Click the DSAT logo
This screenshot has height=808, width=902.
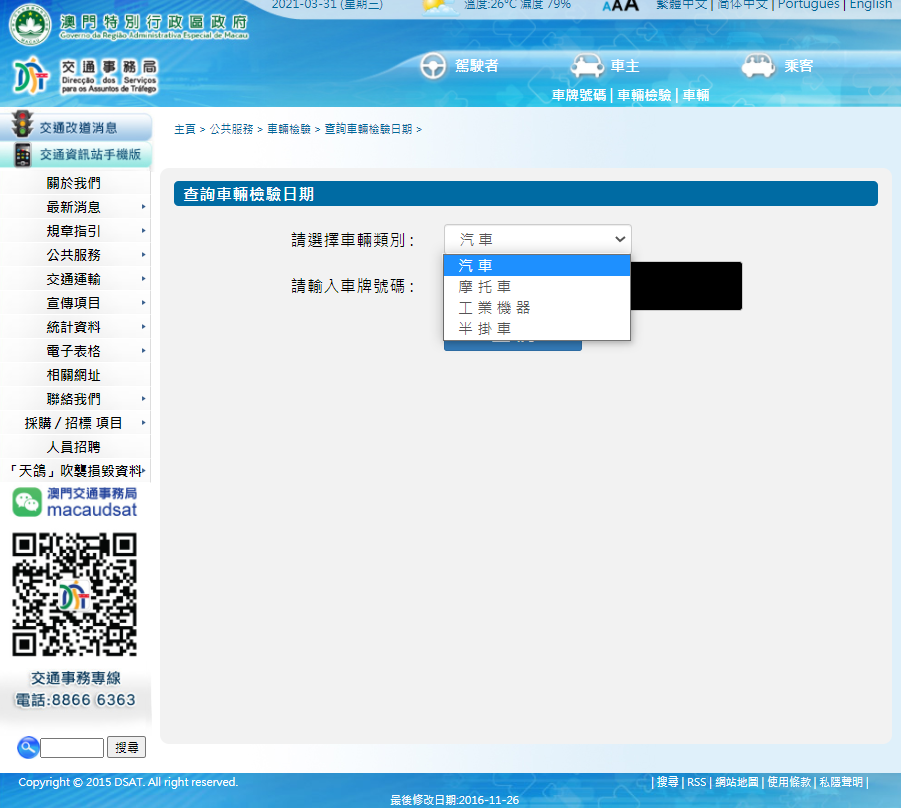click(30, 76)
